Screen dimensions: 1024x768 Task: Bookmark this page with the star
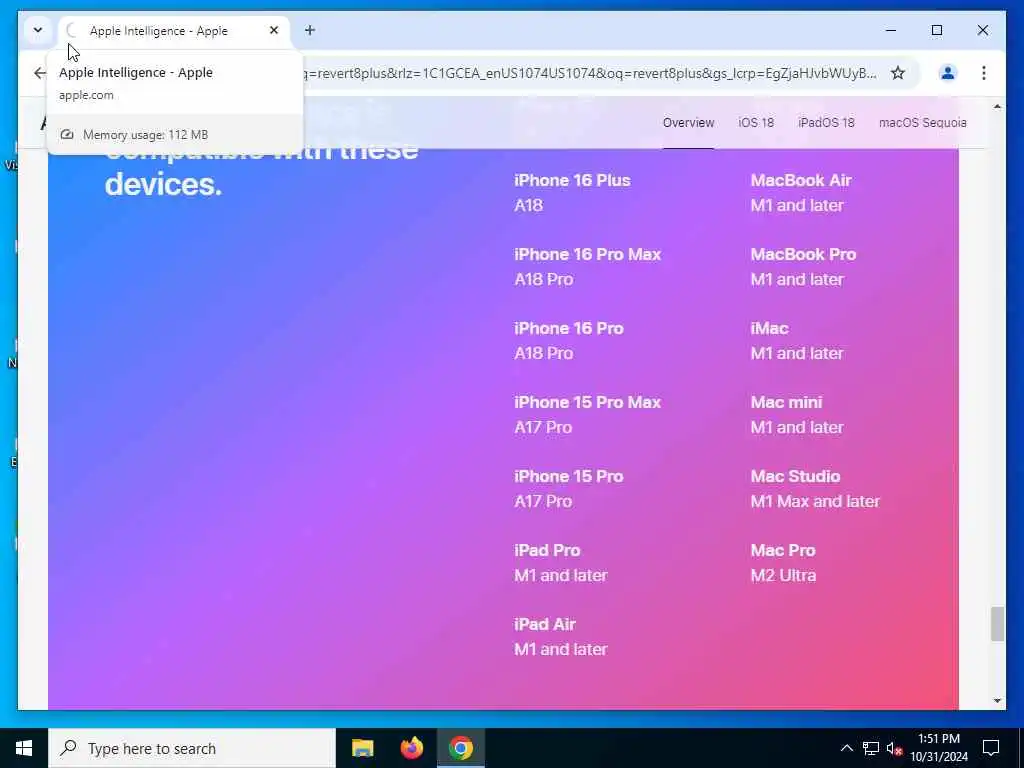pos(898,72)
